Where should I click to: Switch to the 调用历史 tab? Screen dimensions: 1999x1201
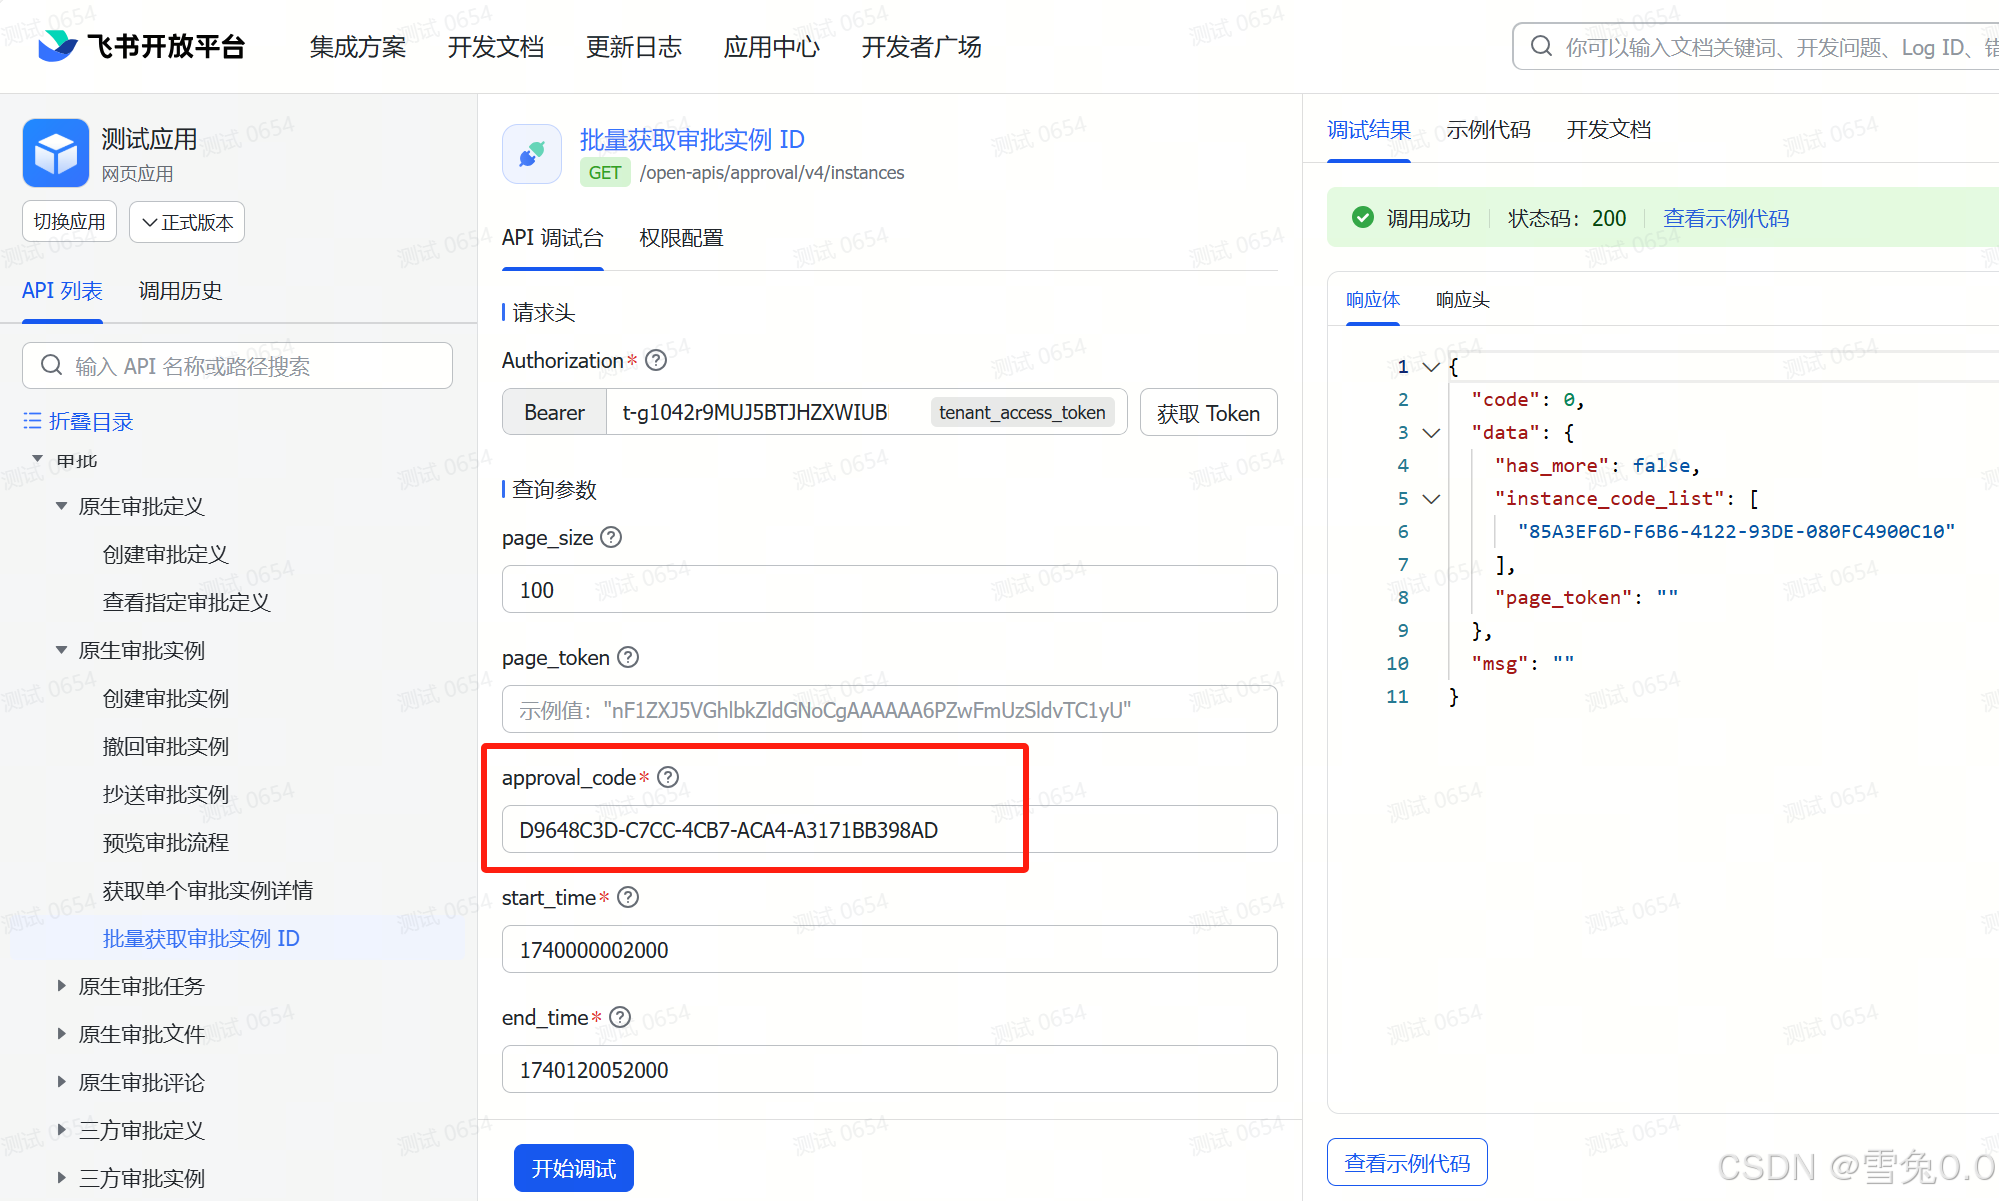tap(180, 291)
